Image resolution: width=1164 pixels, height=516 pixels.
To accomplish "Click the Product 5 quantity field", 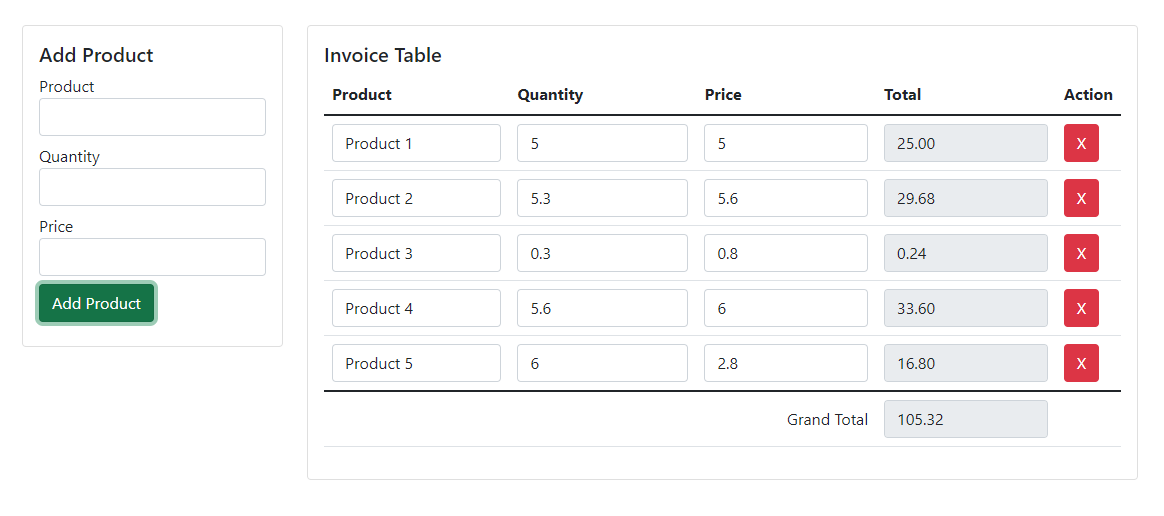I will click(x=602, y=363).
